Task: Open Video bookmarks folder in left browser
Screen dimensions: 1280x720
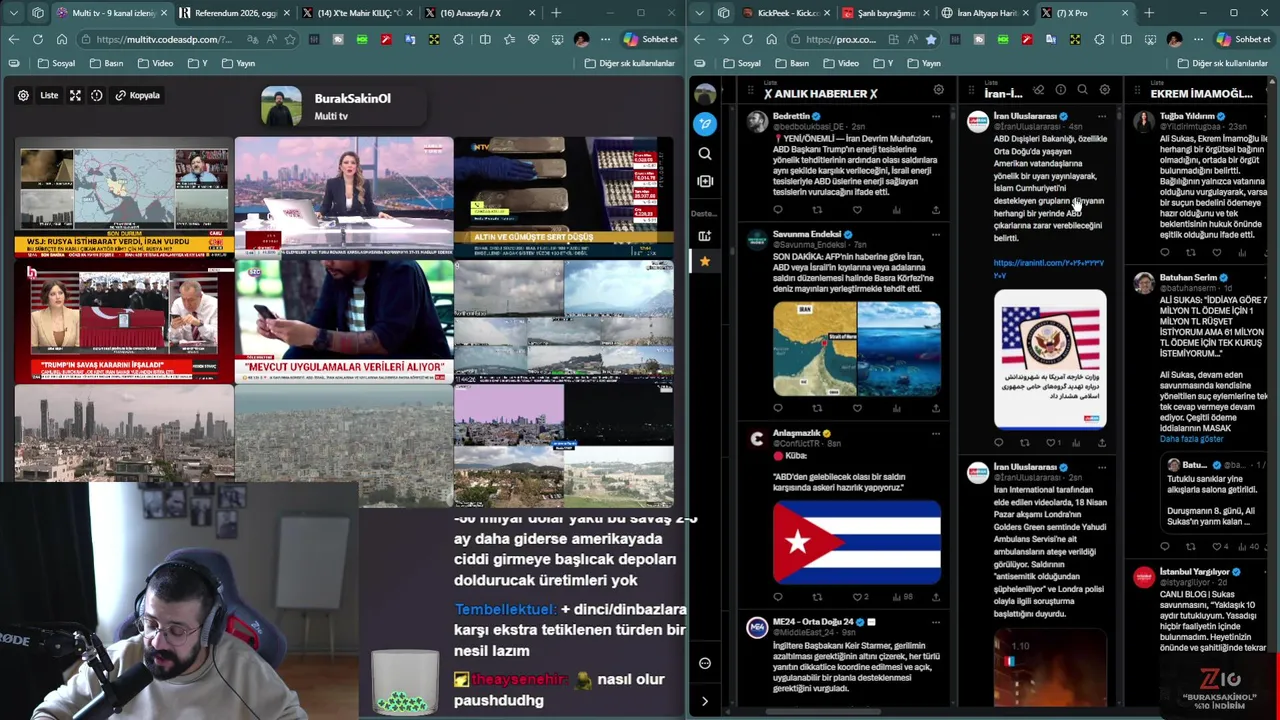Action: click(x=155, y=63)
